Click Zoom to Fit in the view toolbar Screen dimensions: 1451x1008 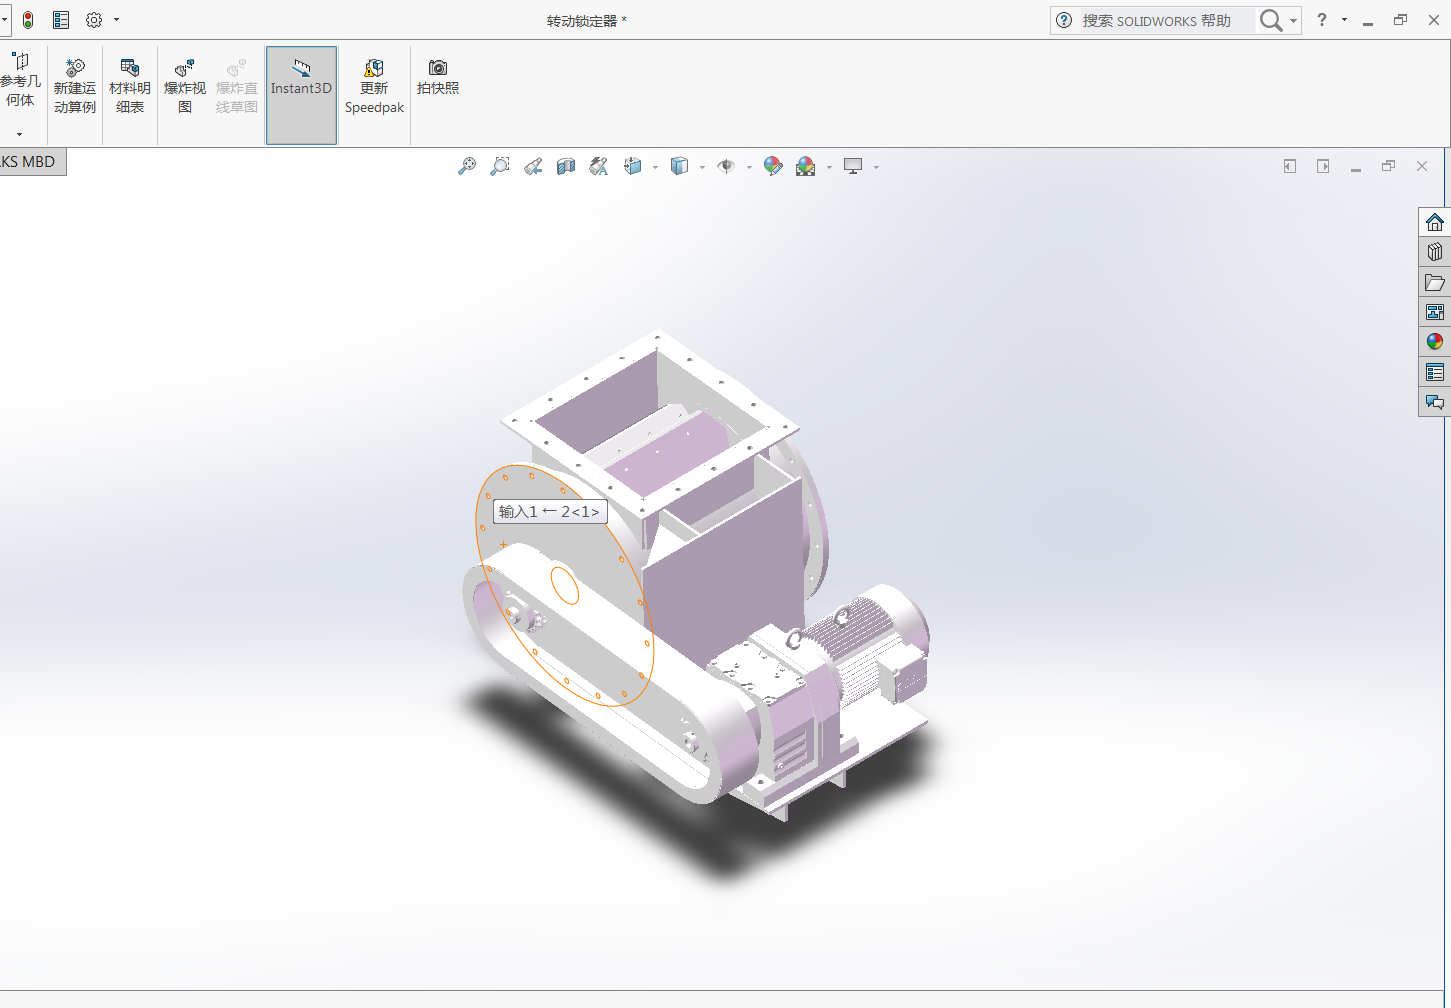coord(467,167)
